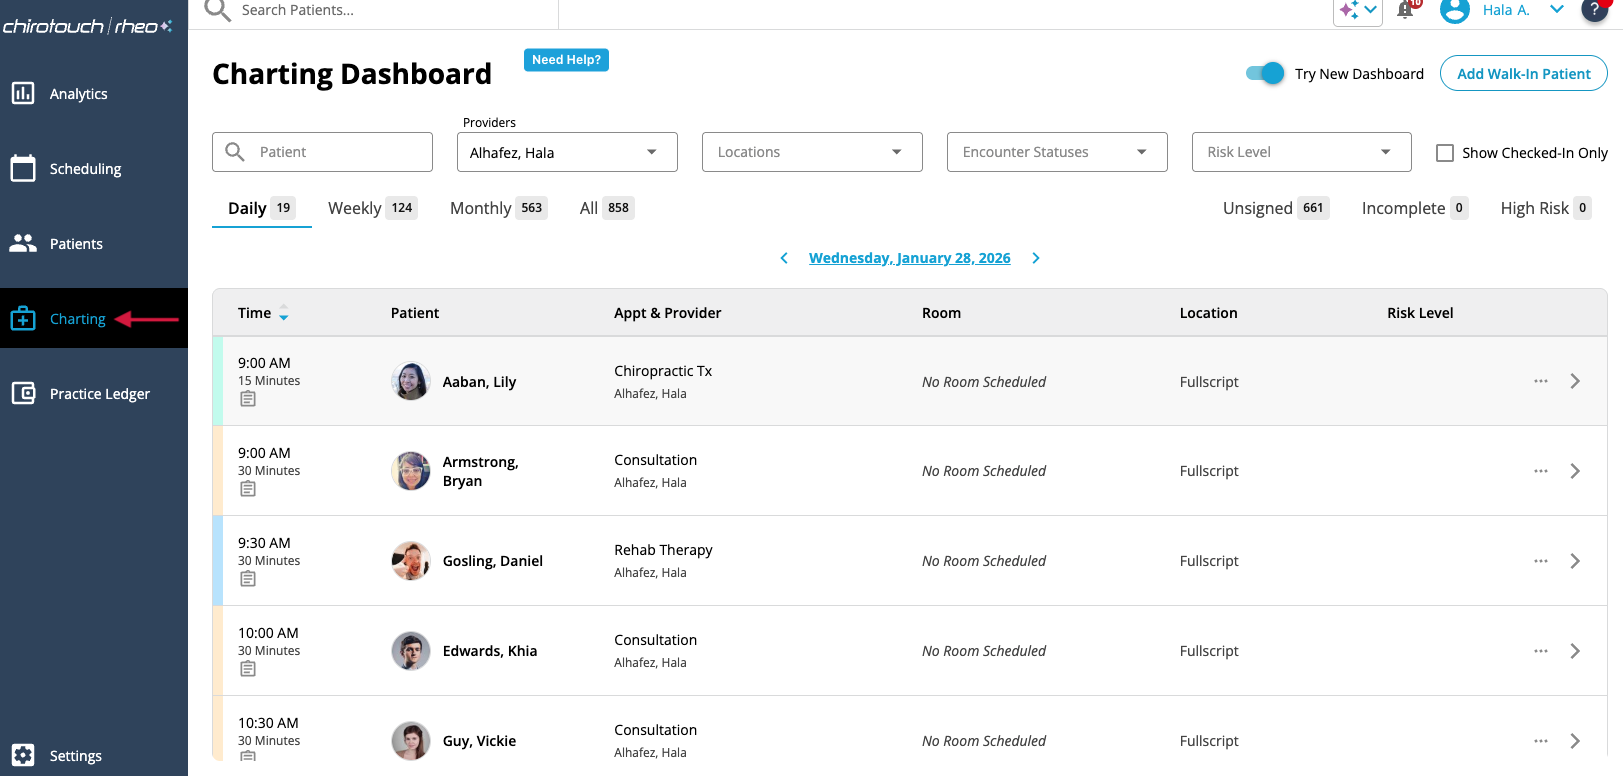Click Add Walk-In Patient button
This screenshot has height=776, width=1623.
click(1523, 73)
